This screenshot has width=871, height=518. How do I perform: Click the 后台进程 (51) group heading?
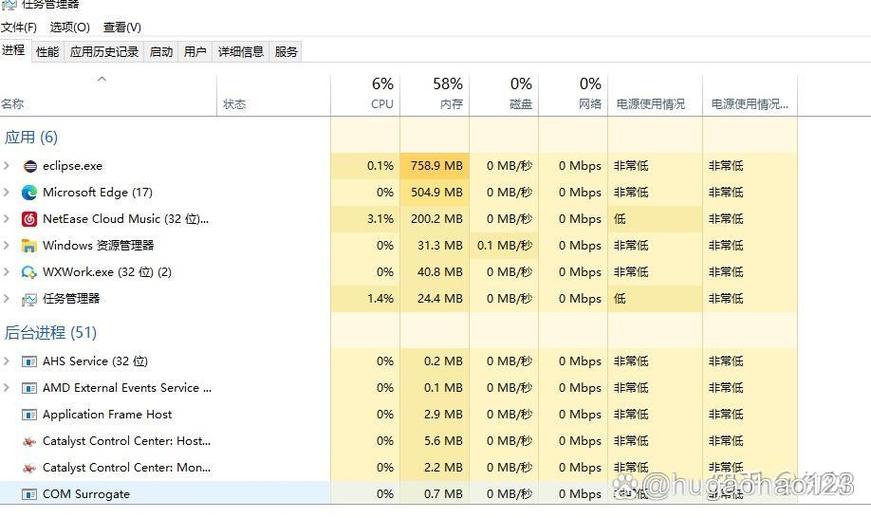[x=51, y=333]
